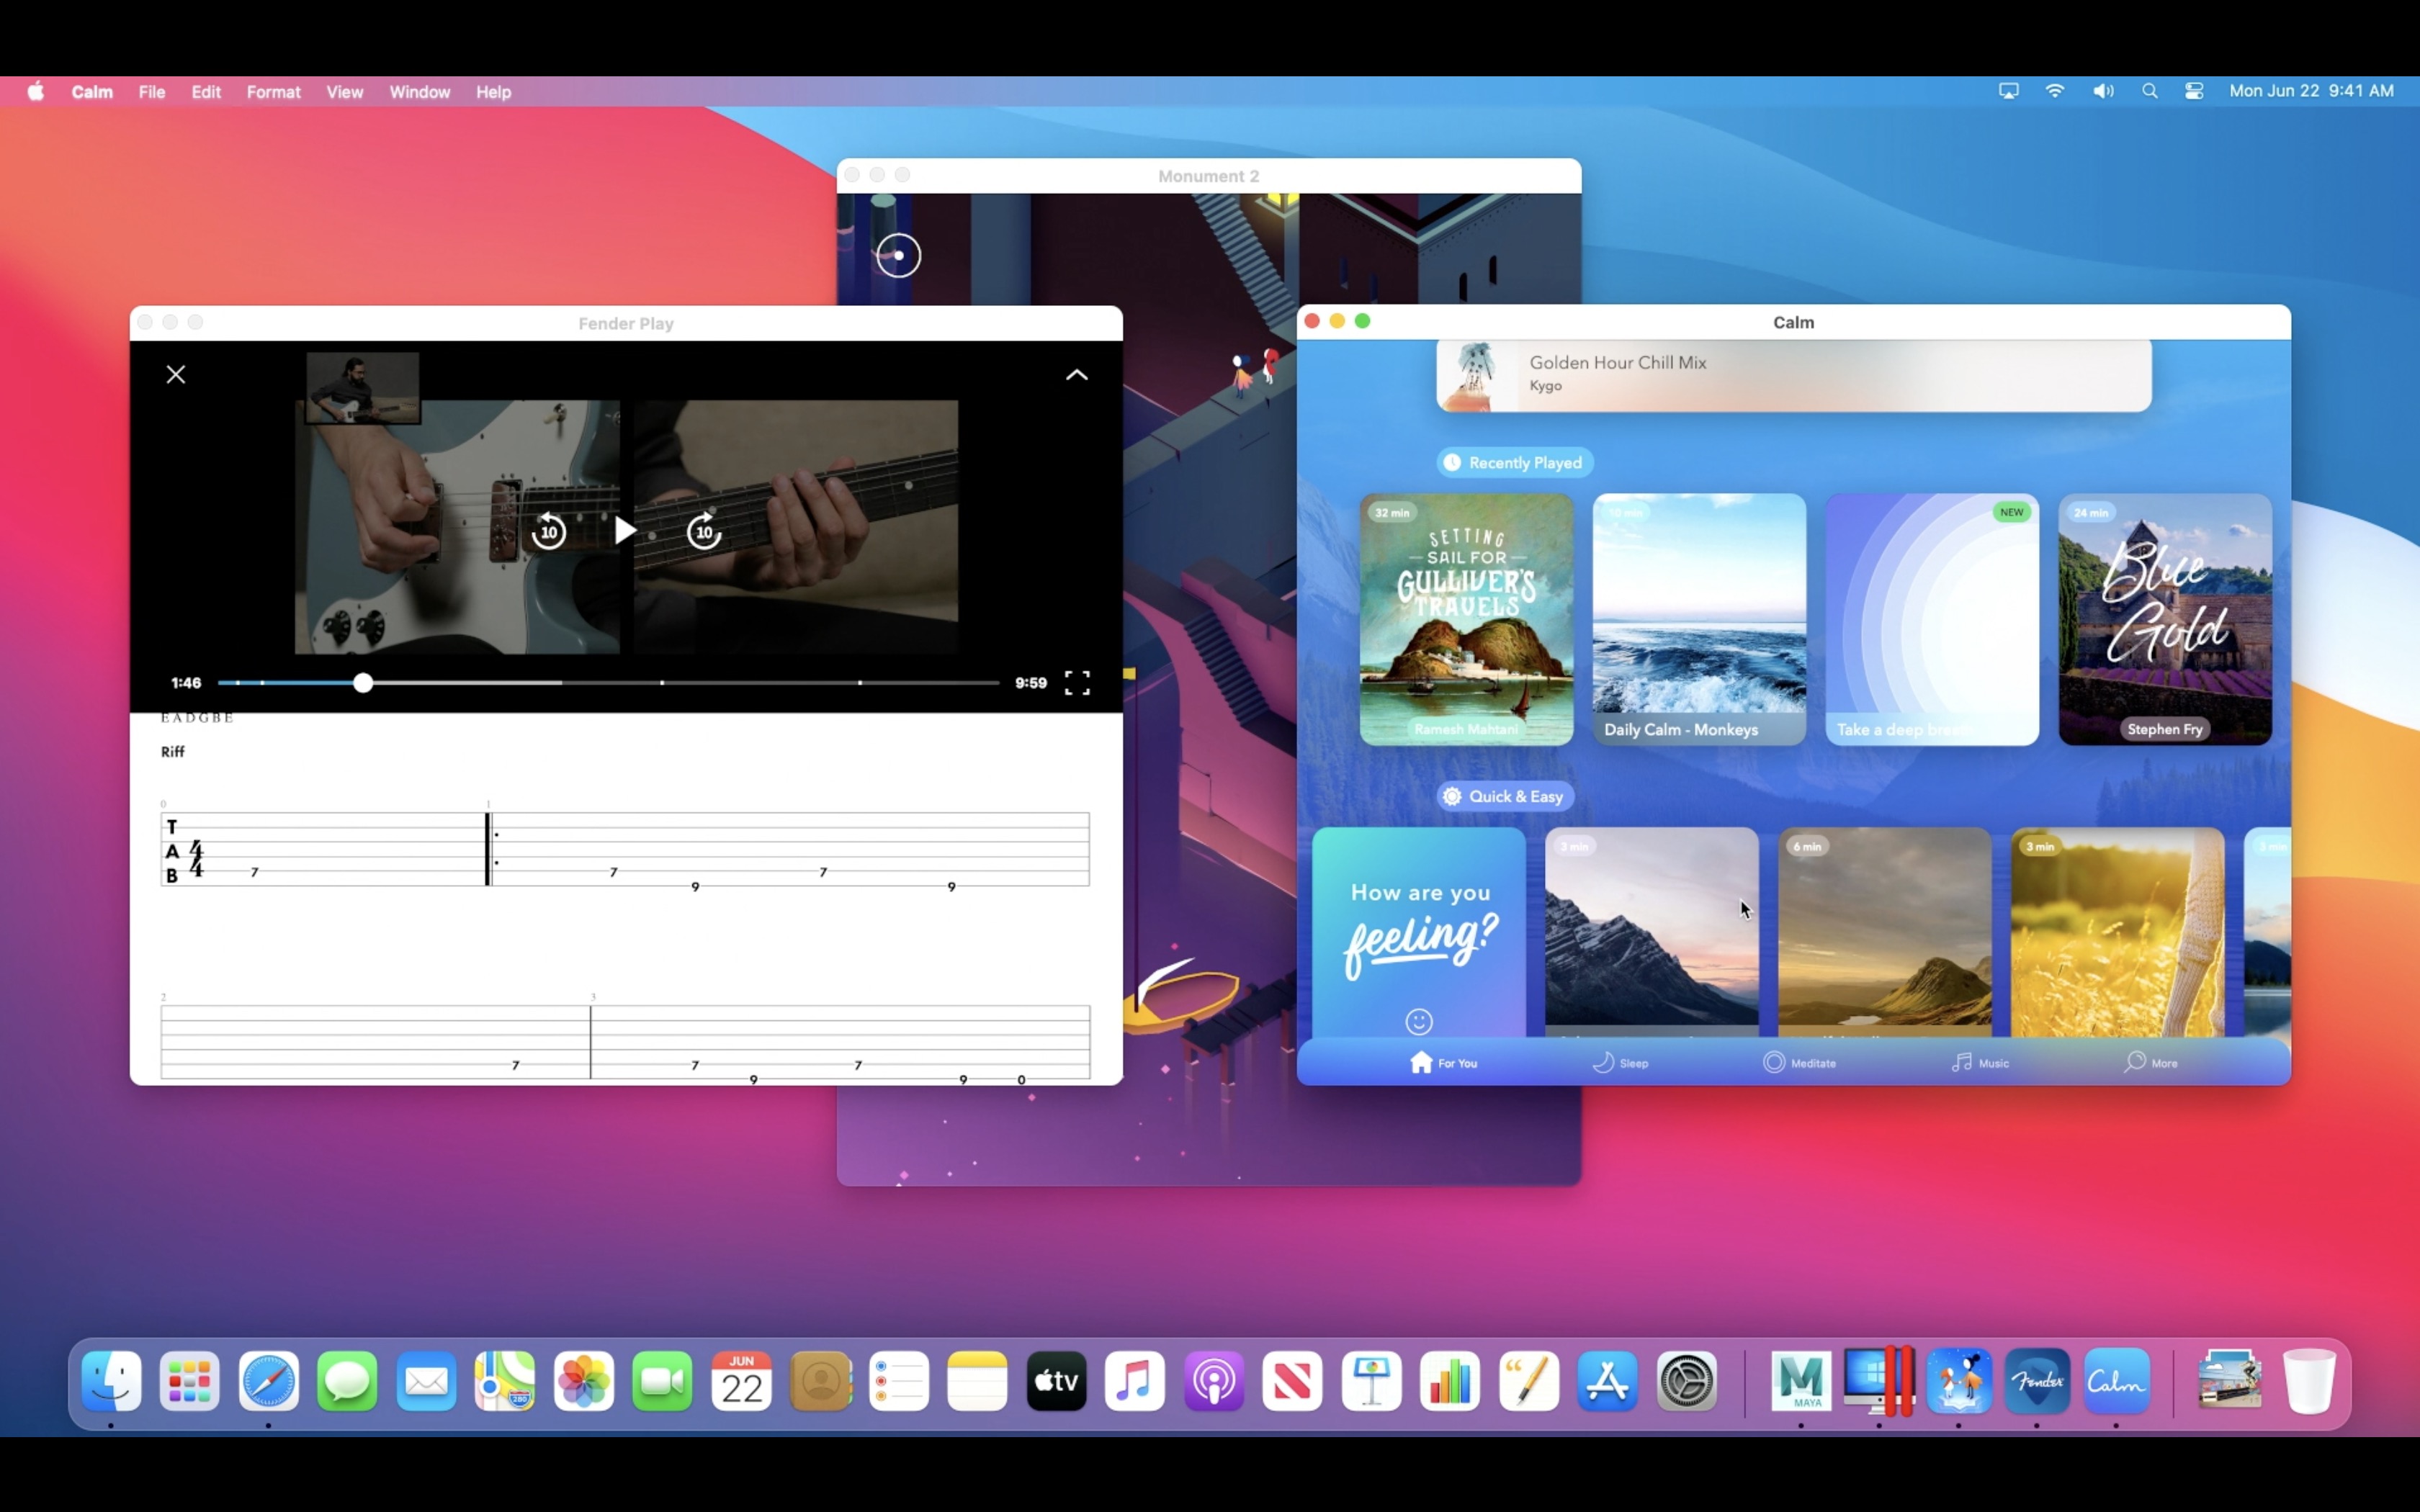Open Podcasts from the dock
Screen dimensions: 2420x1512
[x=1214, y=1382]
